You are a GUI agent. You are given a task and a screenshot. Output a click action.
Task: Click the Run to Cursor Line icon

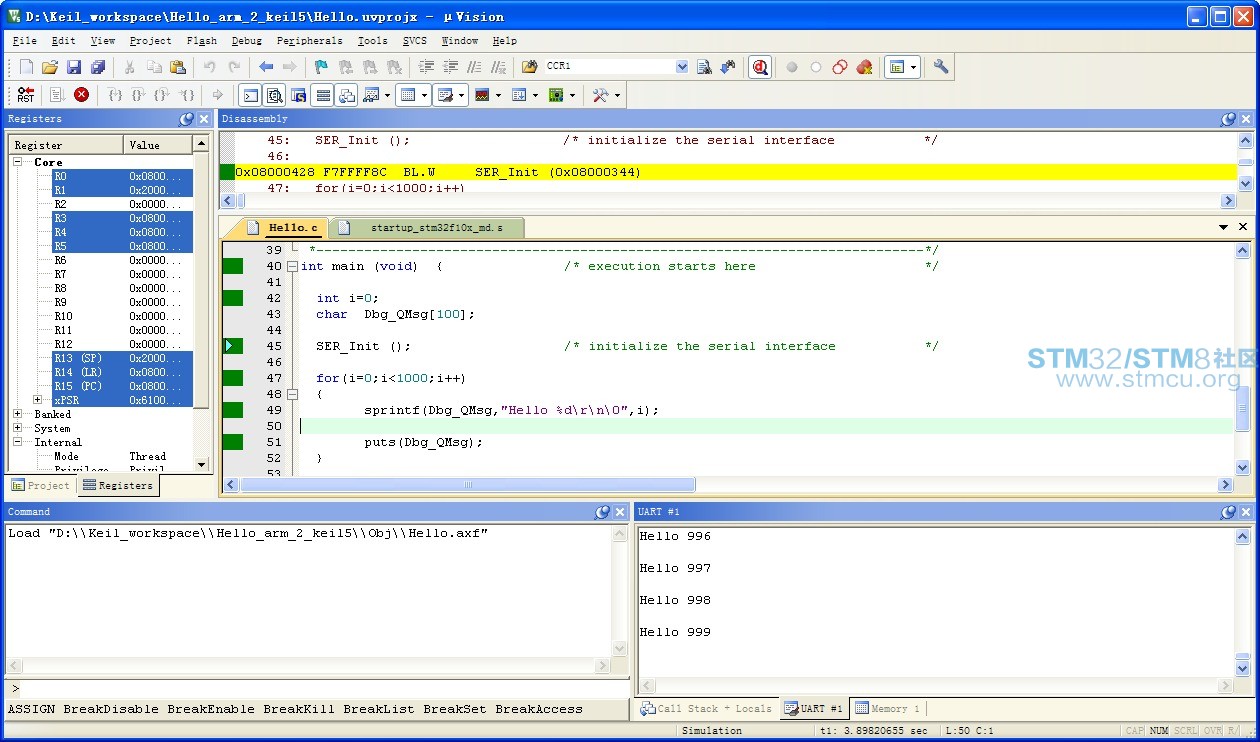(187, 95)
